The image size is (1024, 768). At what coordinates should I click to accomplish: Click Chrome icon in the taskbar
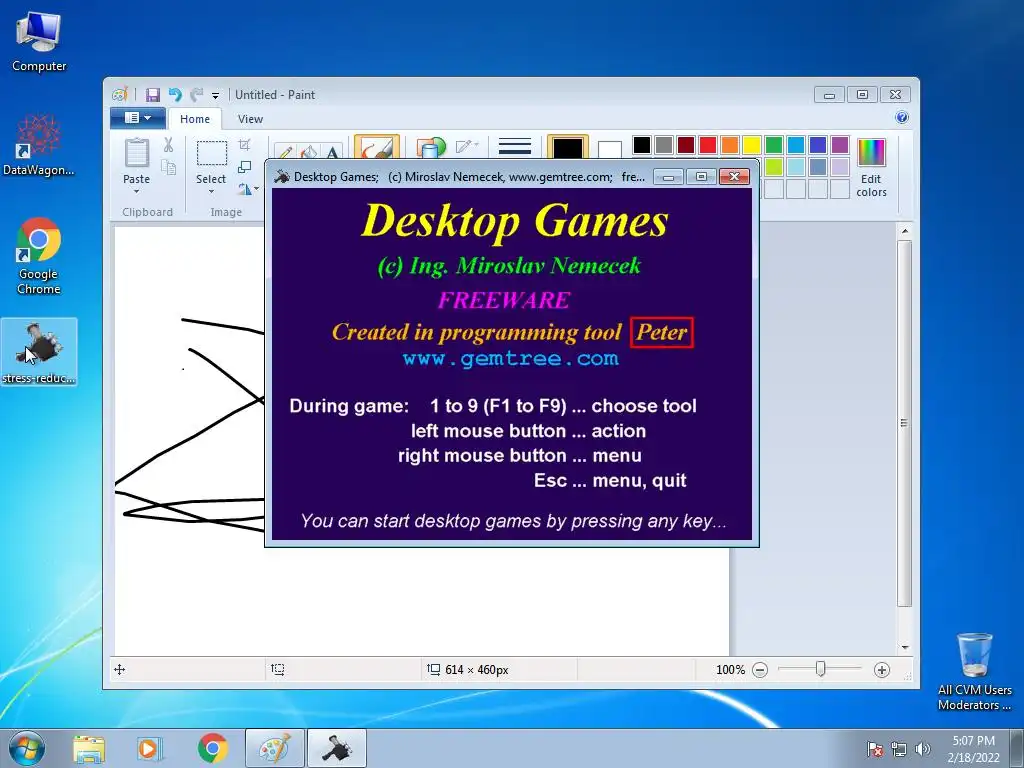[x=213, y=748]
